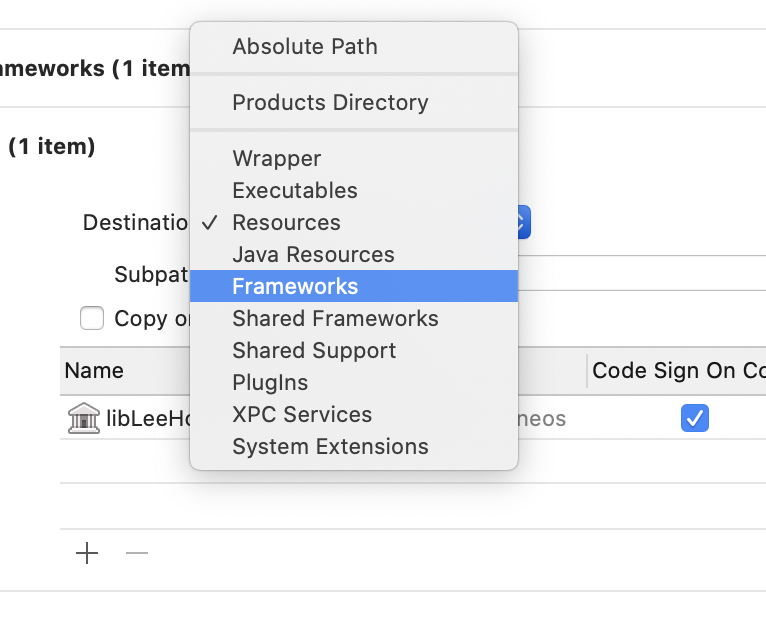Pick PlugIns as the destination
The width and height of the screenshot is (766, 630).
pos(270,382)
